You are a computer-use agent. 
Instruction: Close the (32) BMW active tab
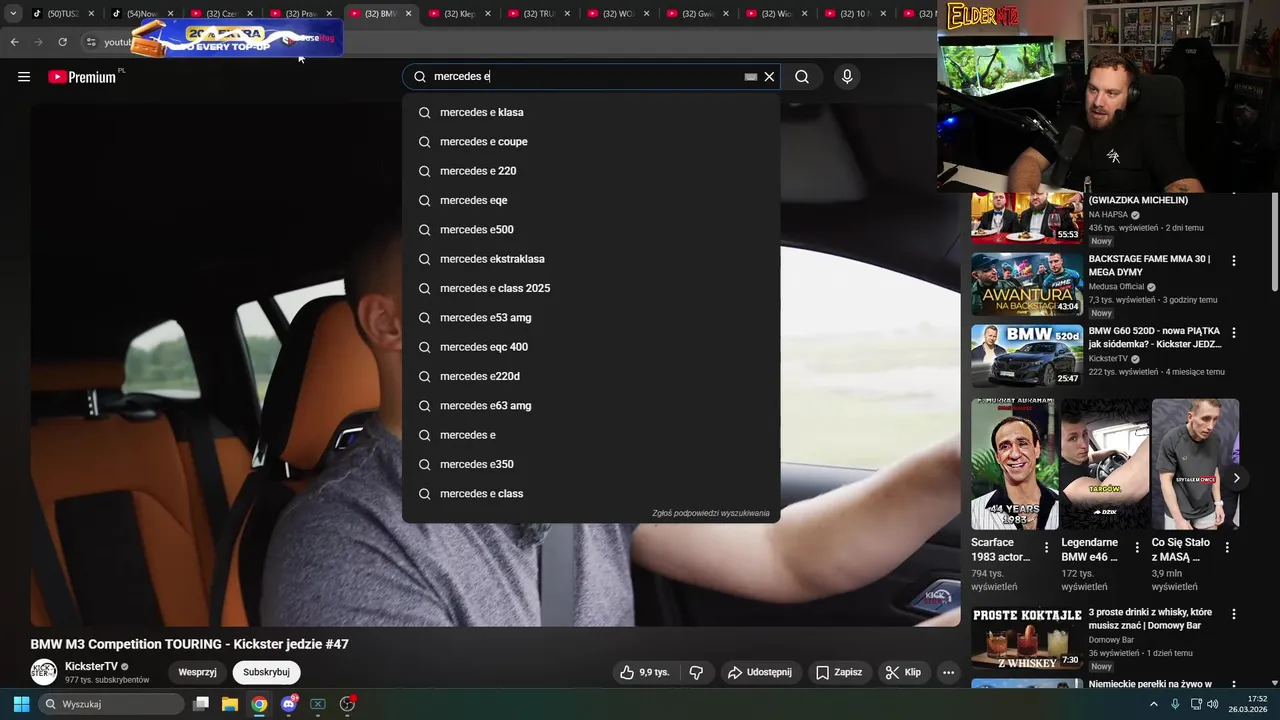point(408,14)
